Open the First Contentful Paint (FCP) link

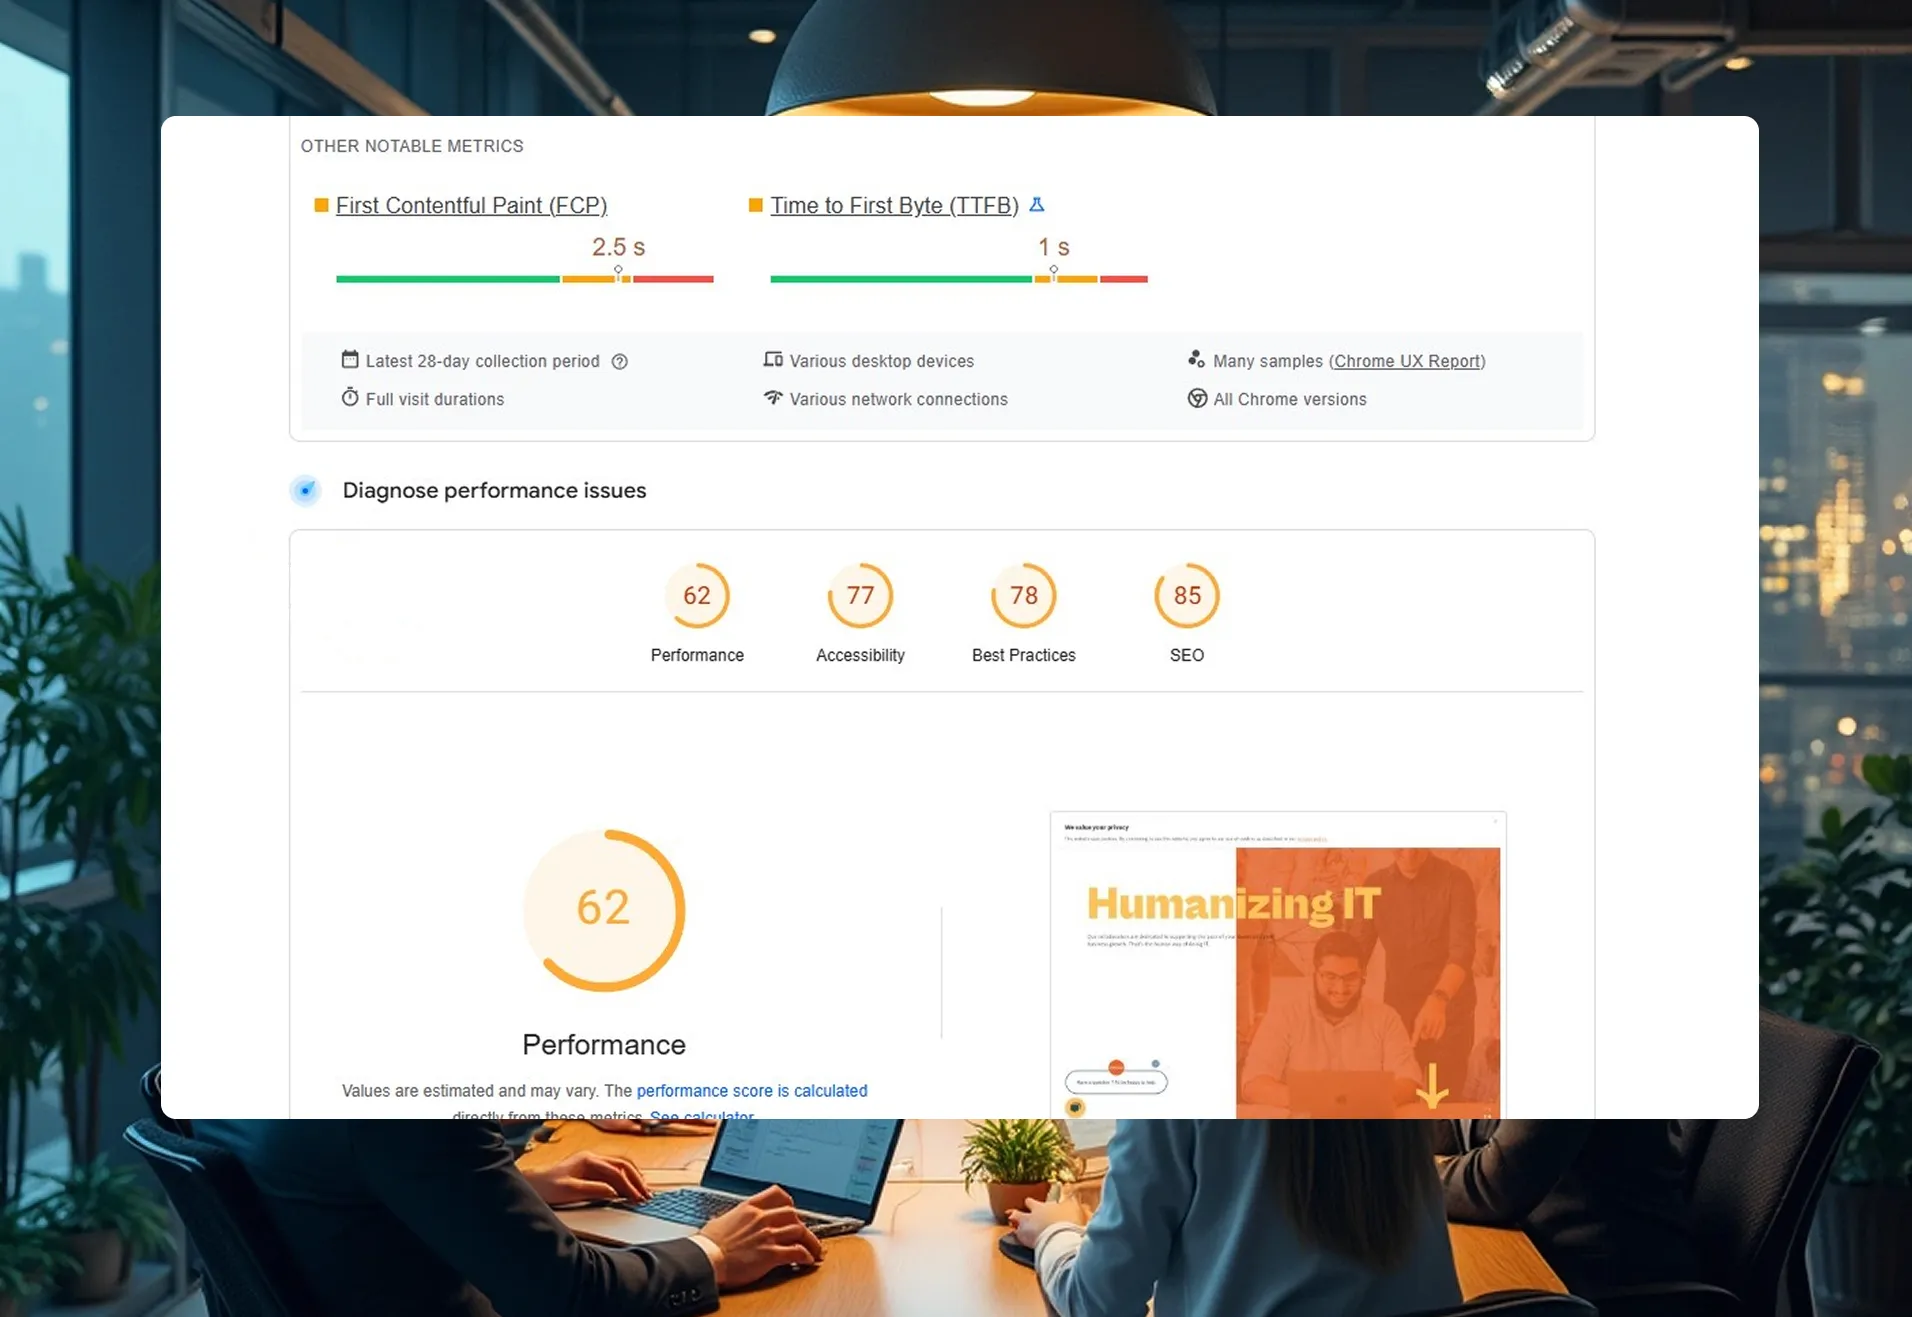click(471, 206)
